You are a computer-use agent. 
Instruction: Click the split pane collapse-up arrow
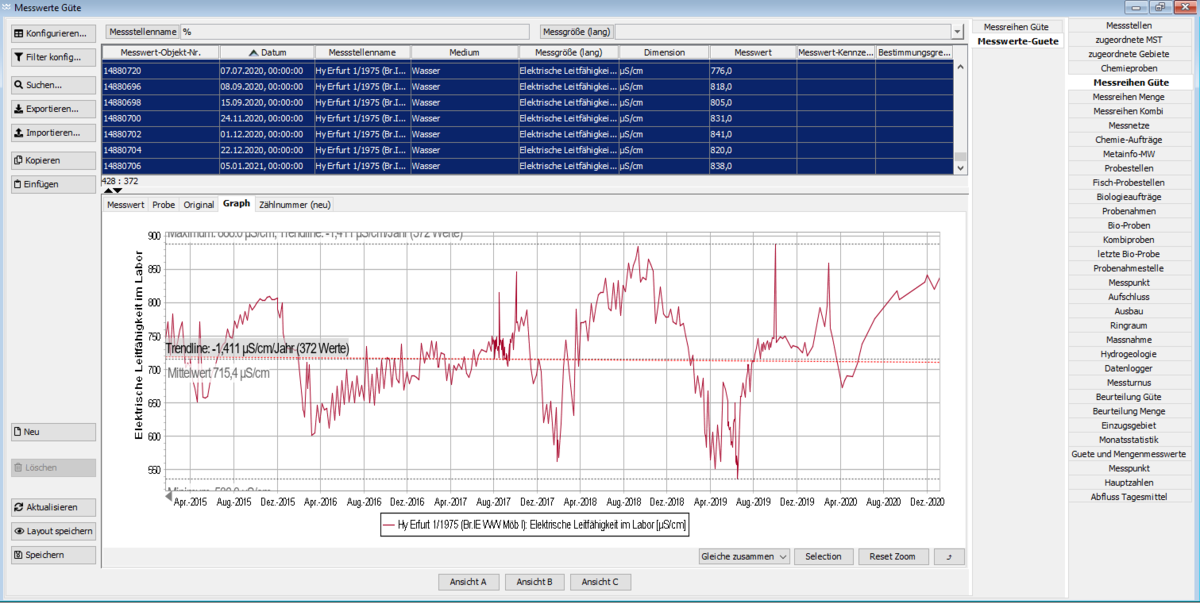(x=108, y=190)
